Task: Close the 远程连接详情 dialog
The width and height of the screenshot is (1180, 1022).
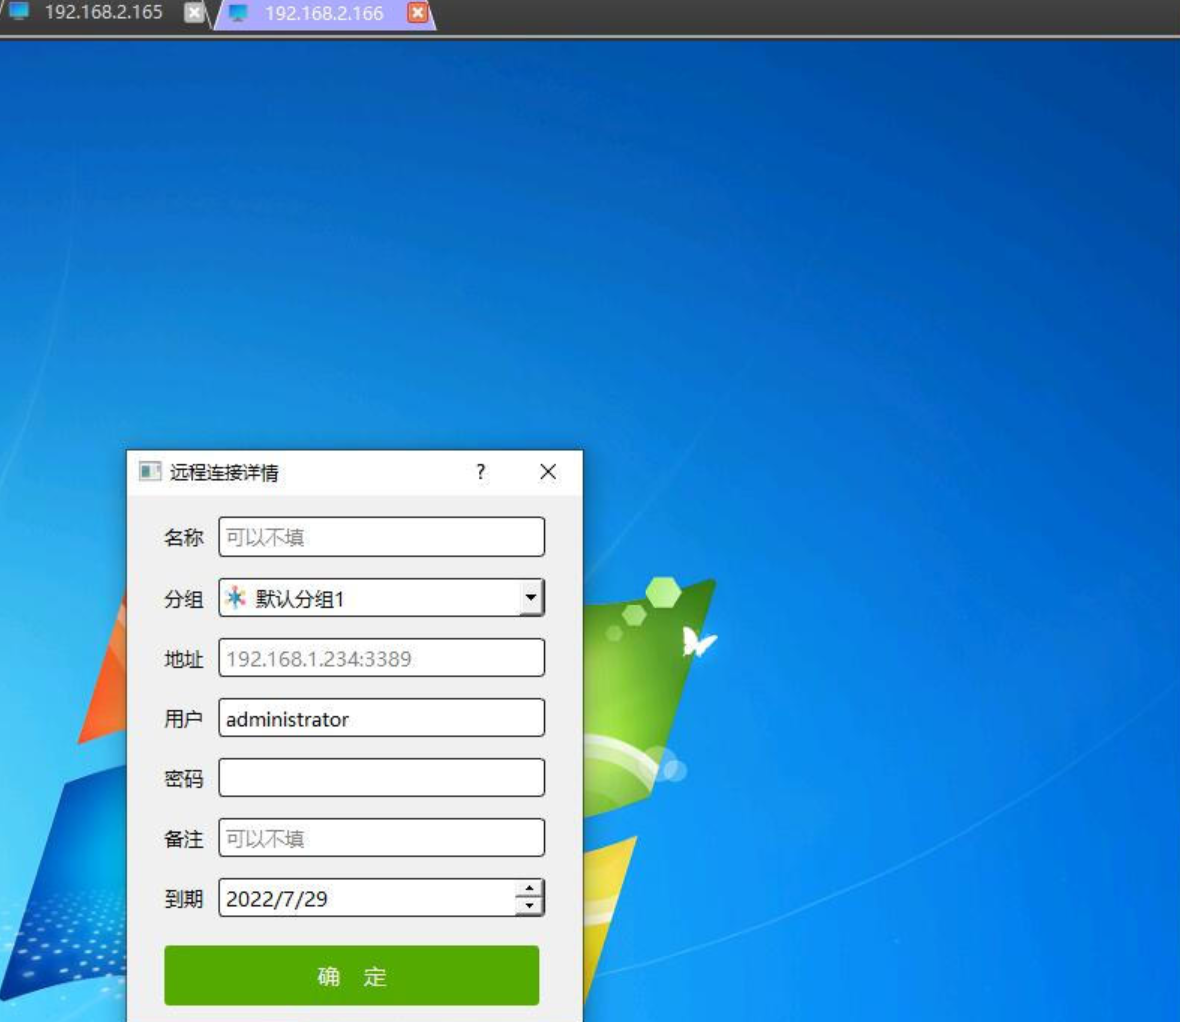Action: point(547,472)
